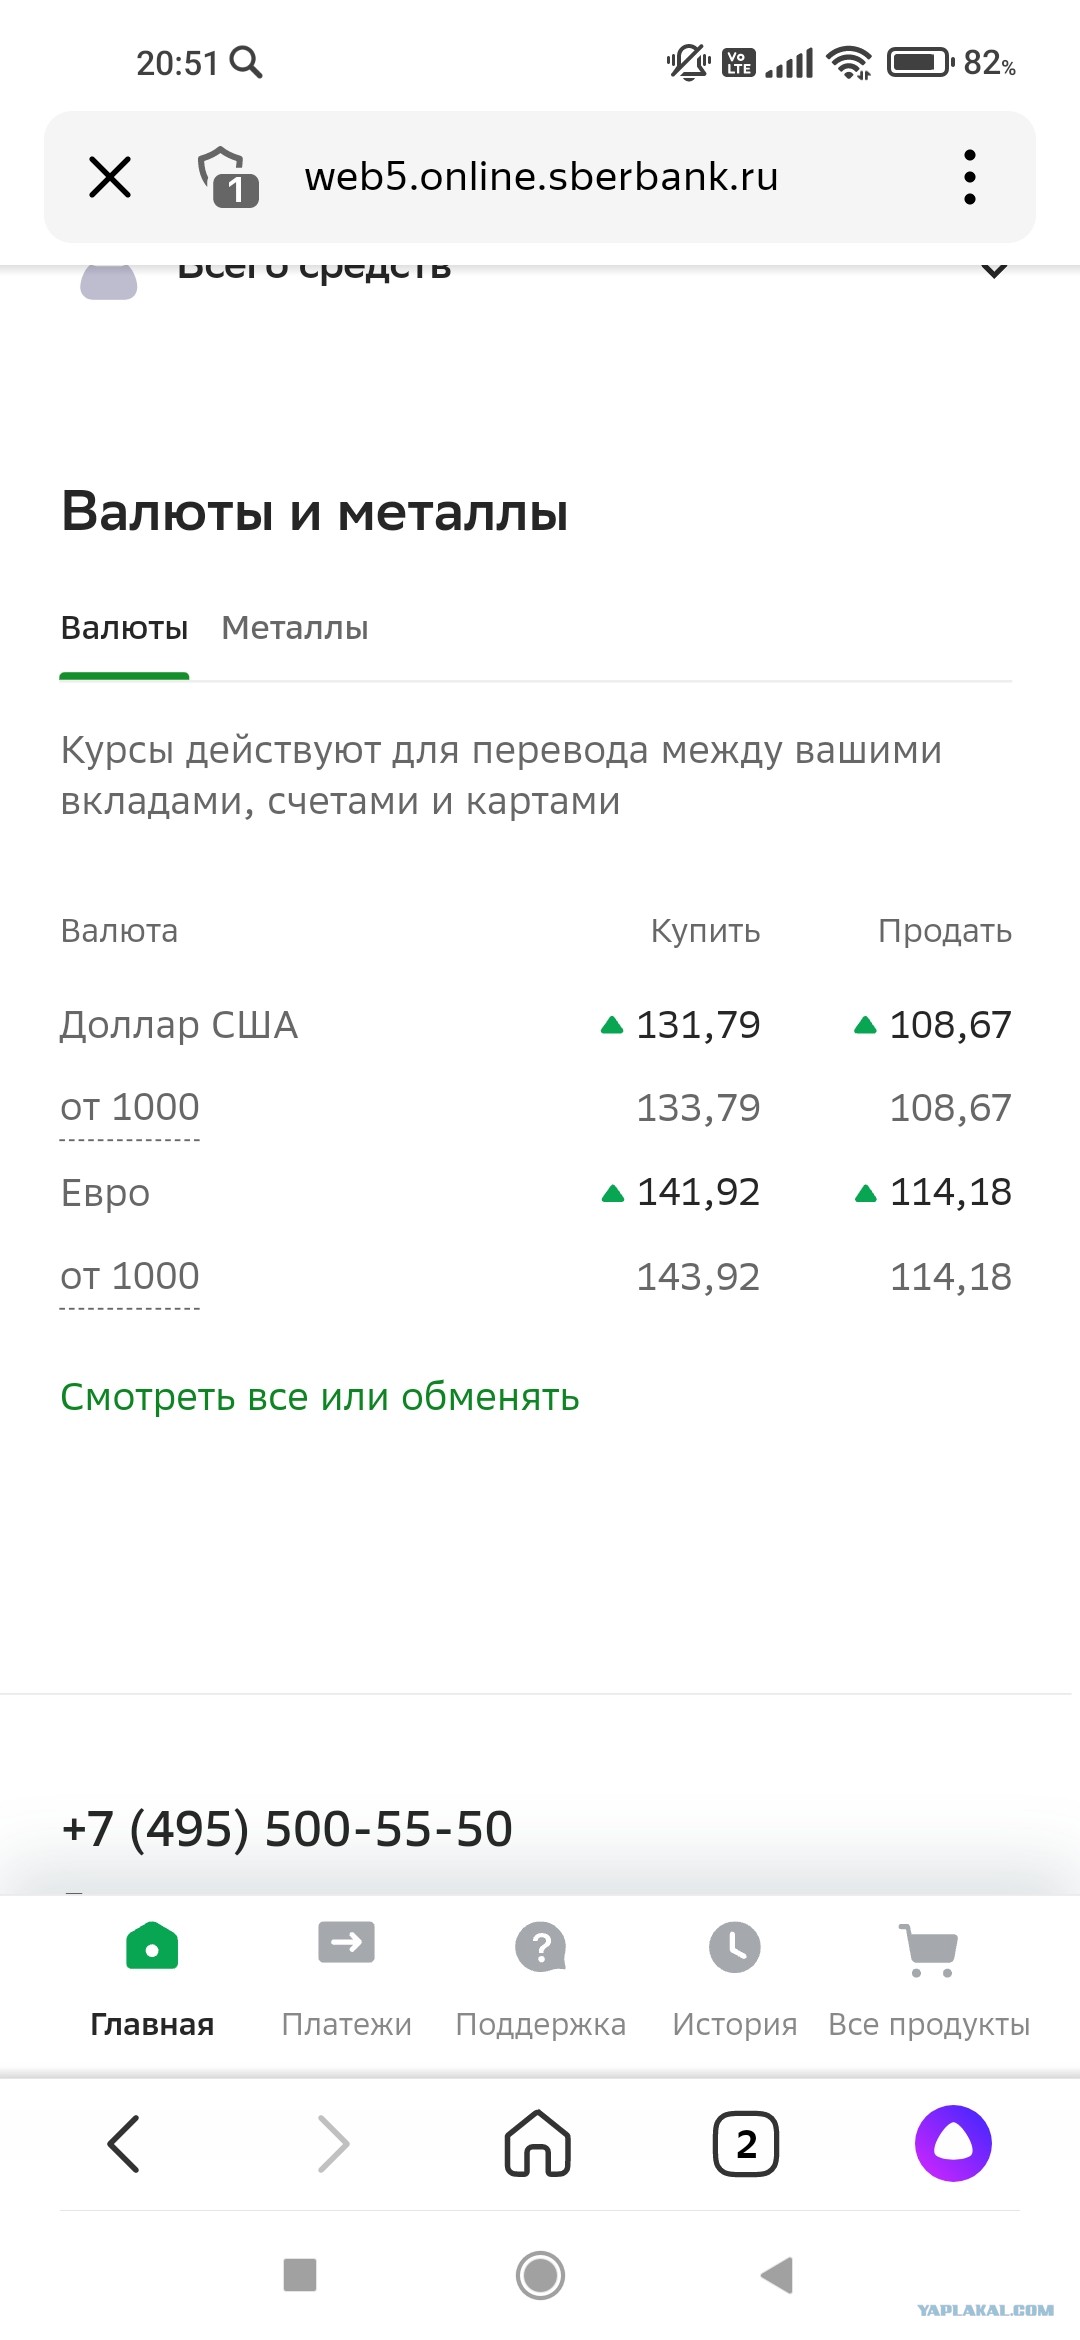Screen dimensions: 1080x2340
Task: Open the site protection shield icon
Action: tap(228, 177)
